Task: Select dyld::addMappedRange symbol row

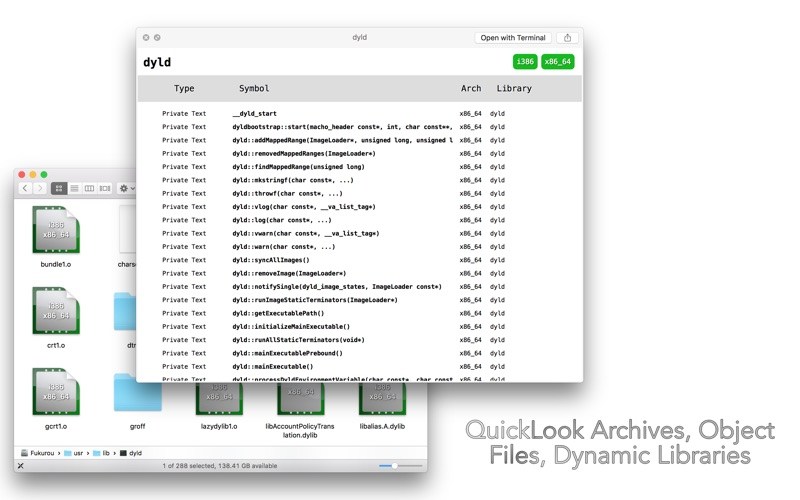Action: pyautogui.click(x=360, y=140)
